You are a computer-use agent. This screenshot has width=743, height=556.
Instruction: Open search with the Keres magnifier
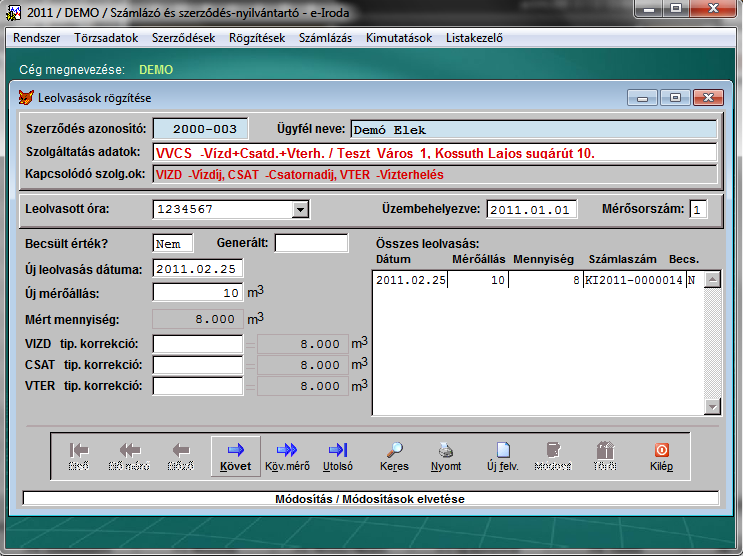394,455
